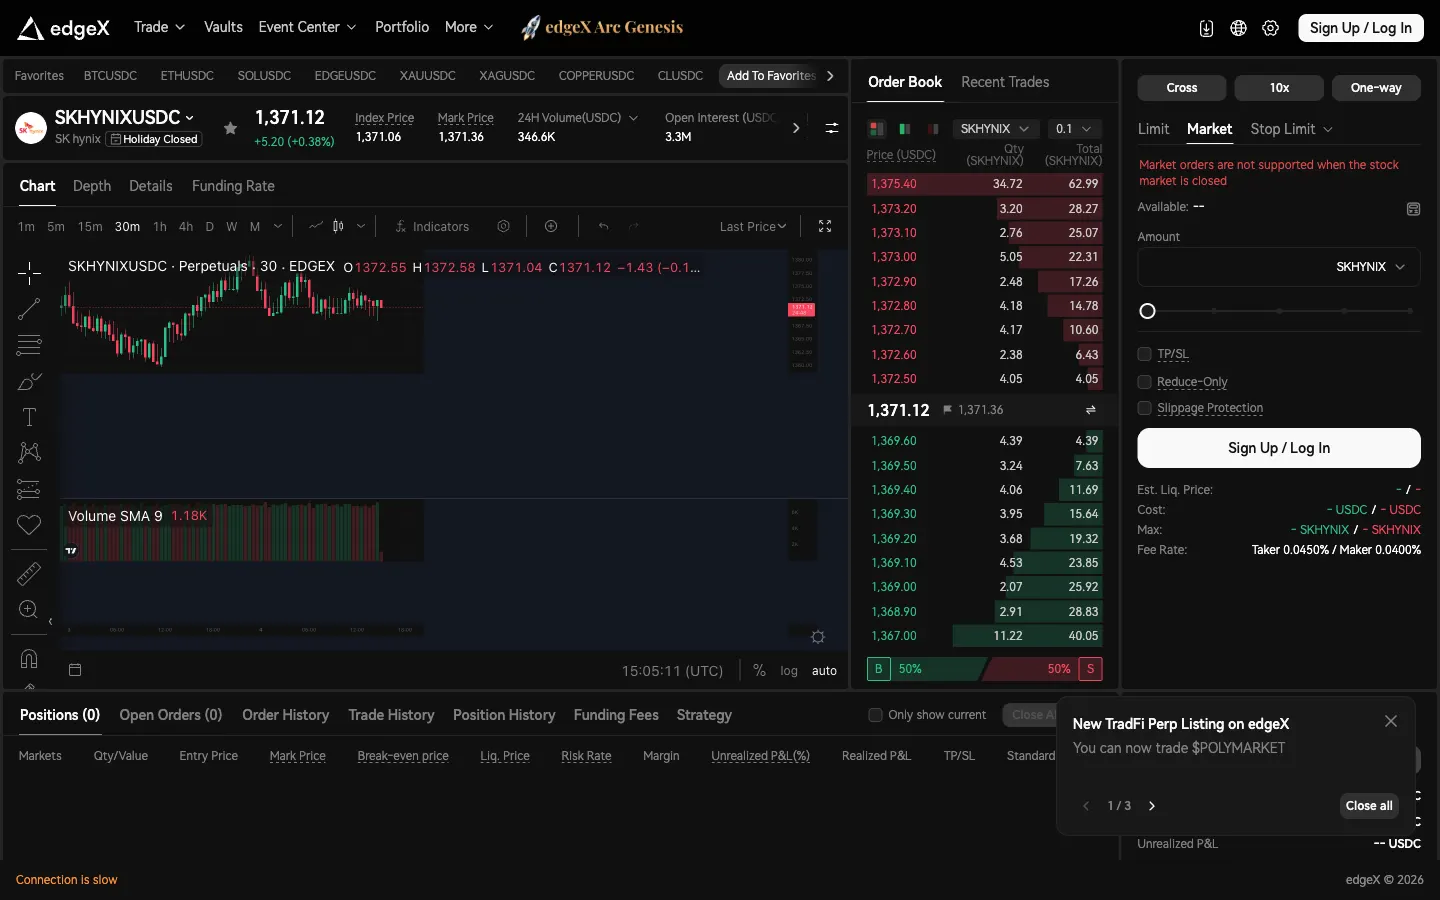
Task: Open the 10x leverage button
Action: click(x=1279, y=88)
